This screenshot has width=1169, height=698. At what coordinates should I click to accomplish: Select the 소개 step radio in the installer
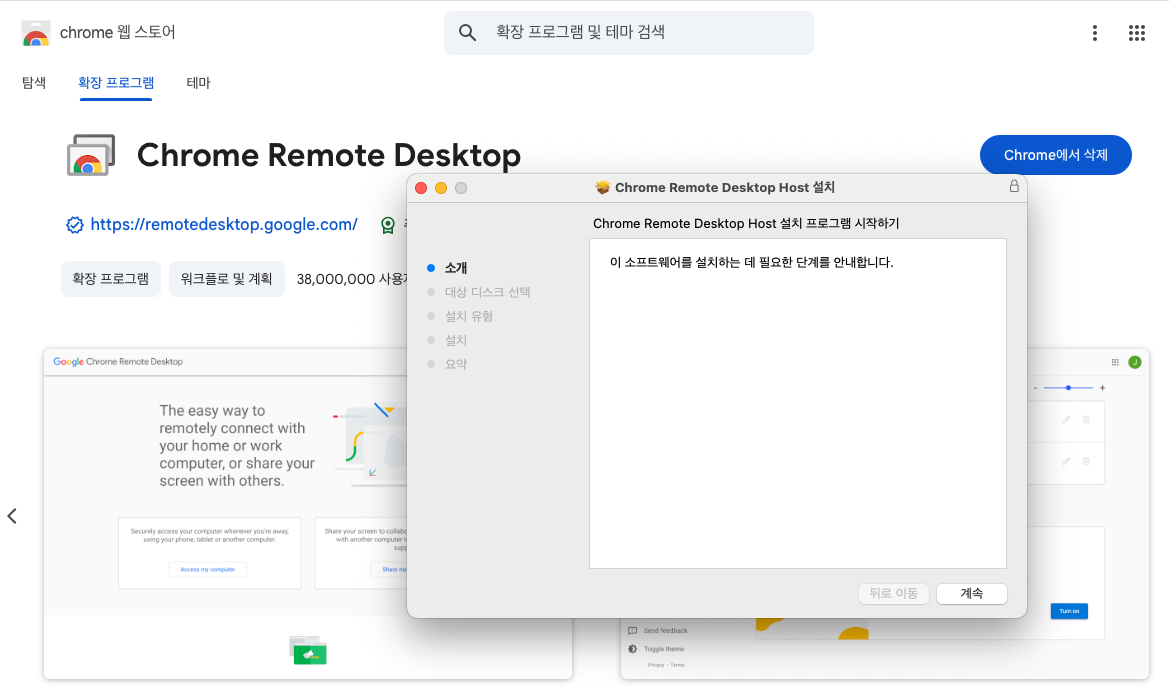coord(429,267)
